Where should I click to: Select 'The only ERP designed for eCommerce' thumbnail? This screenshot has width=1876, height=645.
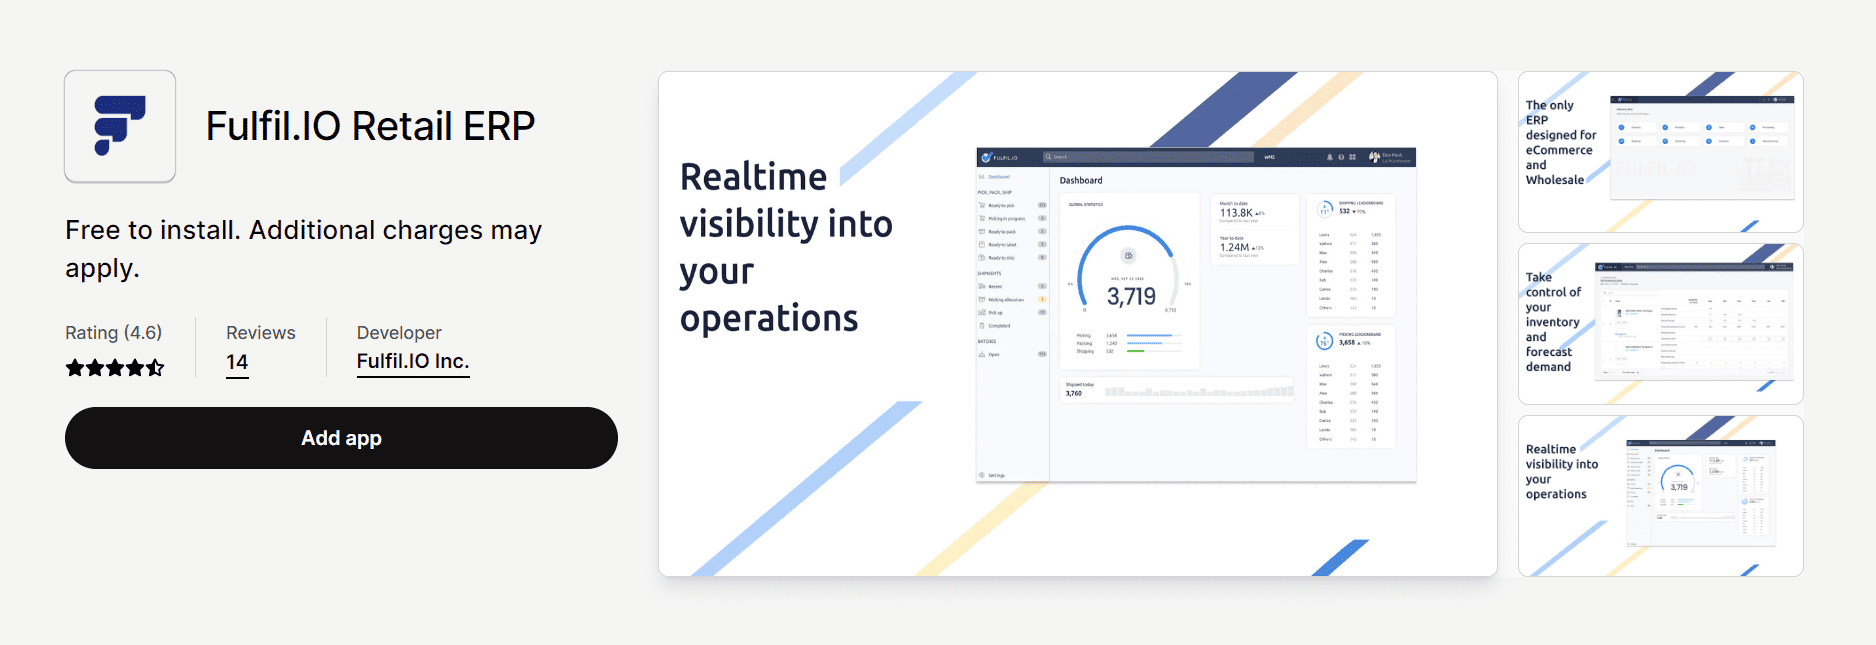tap(1661, 152)
